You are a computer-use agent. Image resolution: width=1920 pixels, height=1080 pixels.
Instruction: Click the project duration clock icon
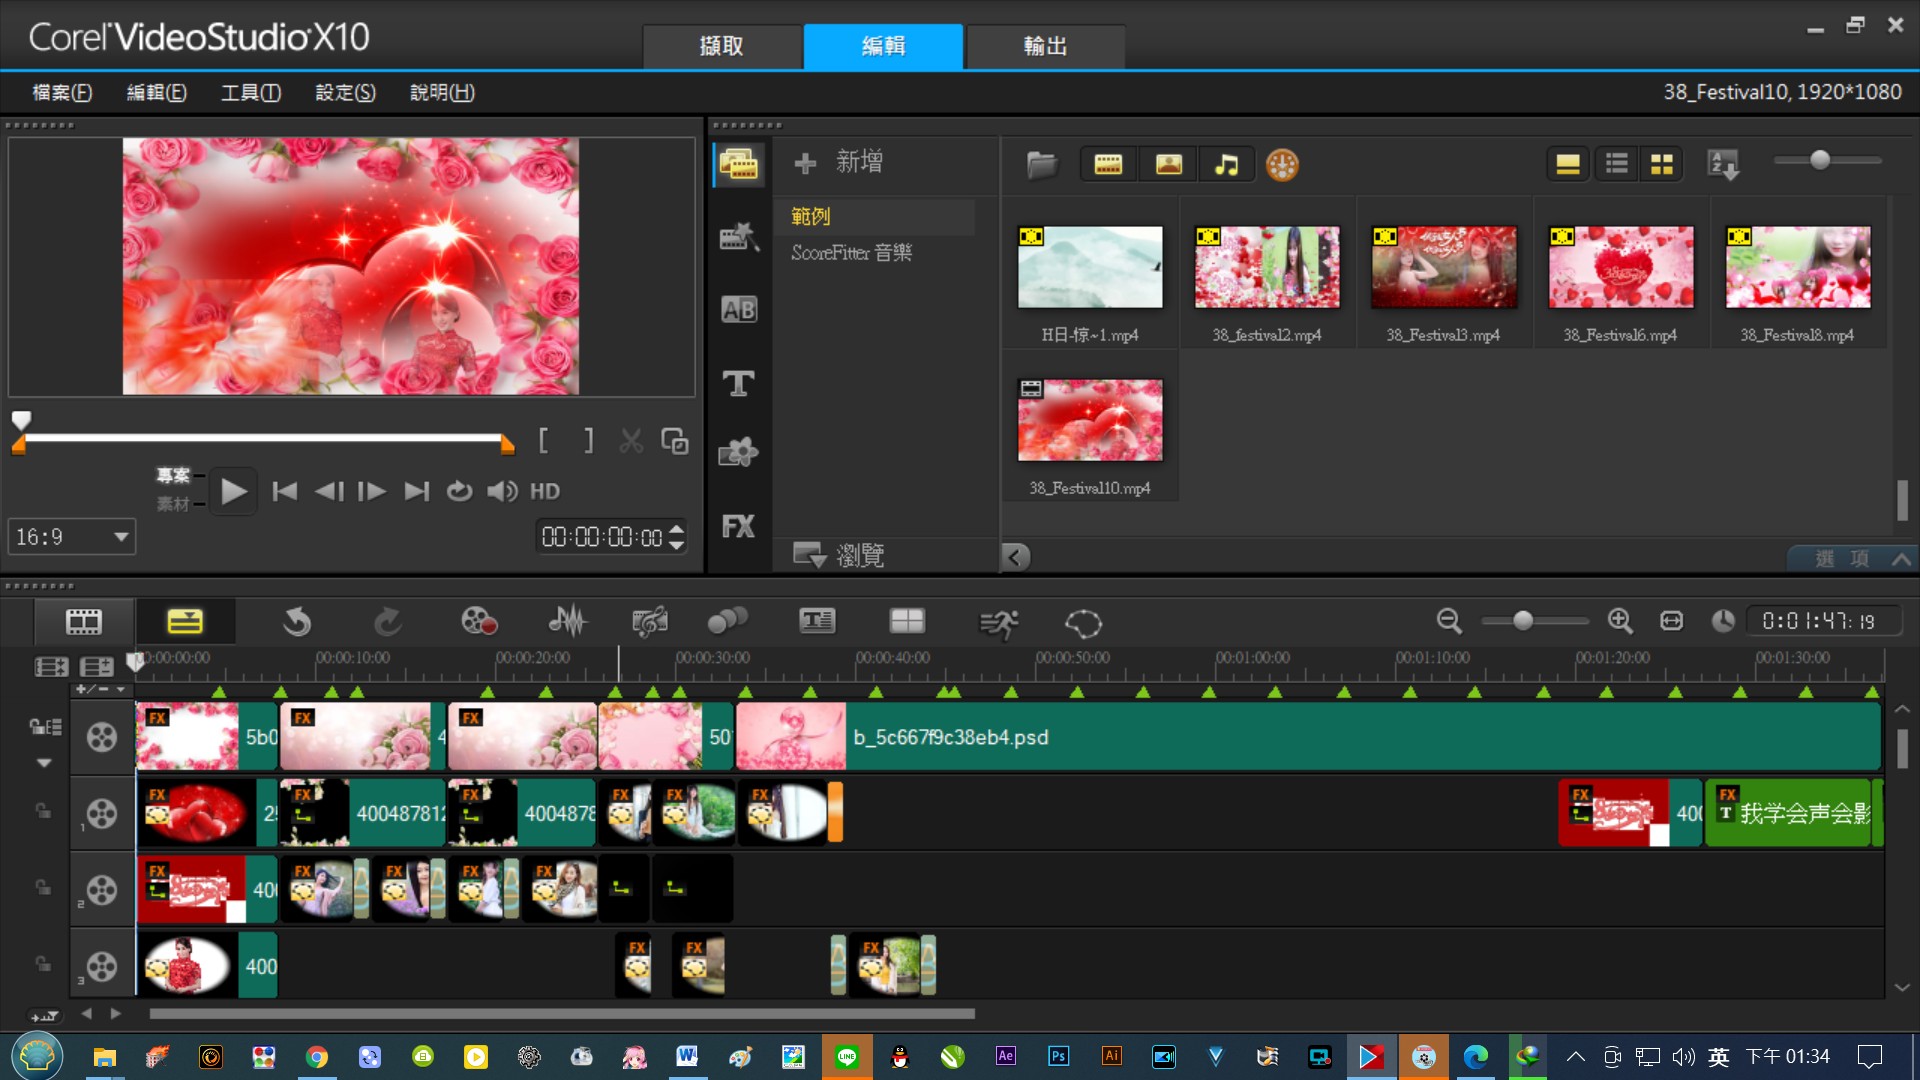[x=1722, y=621]
